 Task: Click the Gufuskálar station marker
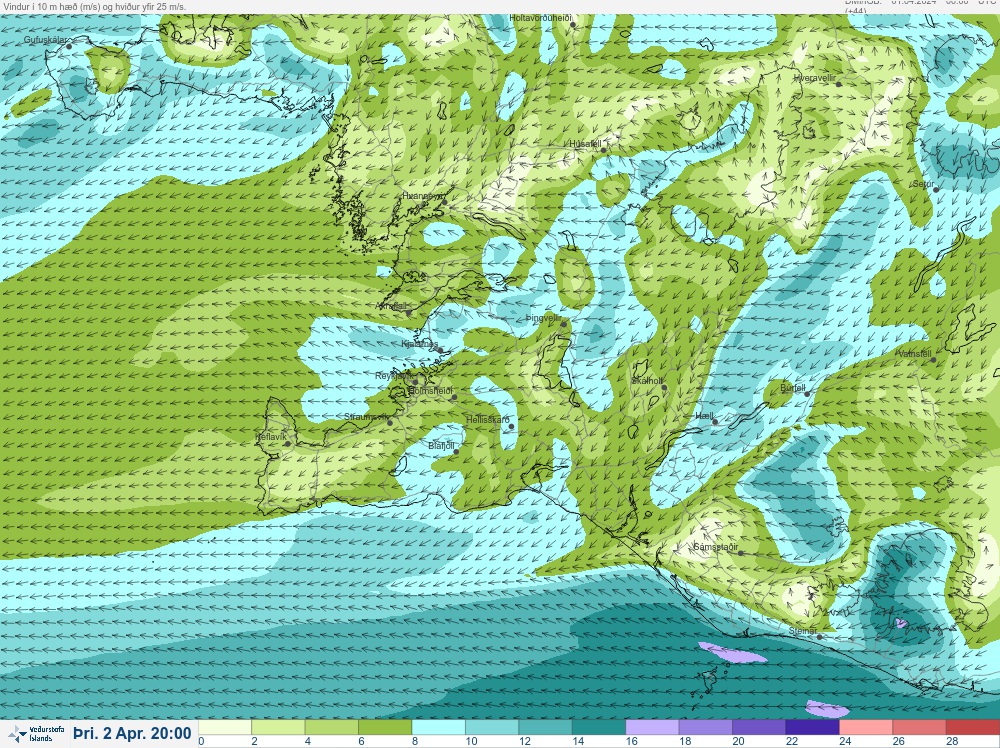pyautogui.click(x=69, y=47)
